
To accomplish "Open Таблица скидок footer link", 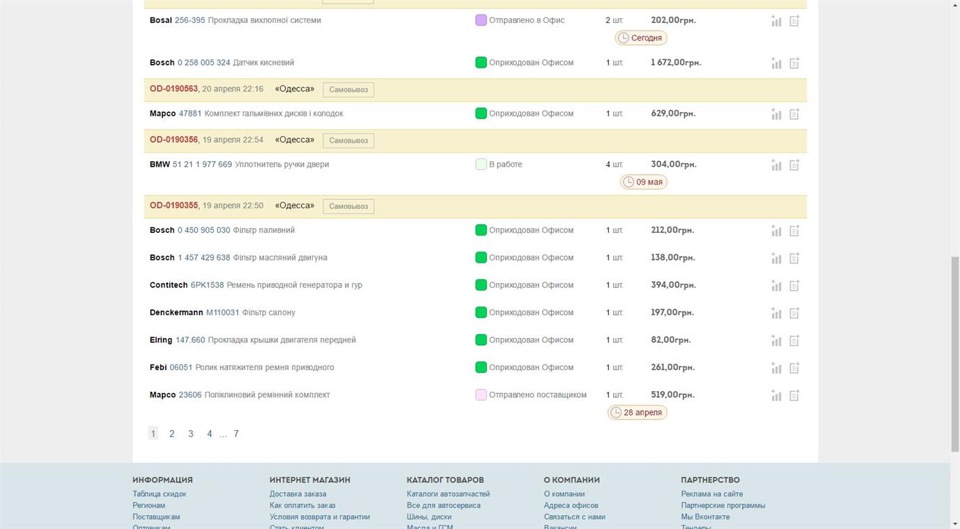I will (159, 493).
